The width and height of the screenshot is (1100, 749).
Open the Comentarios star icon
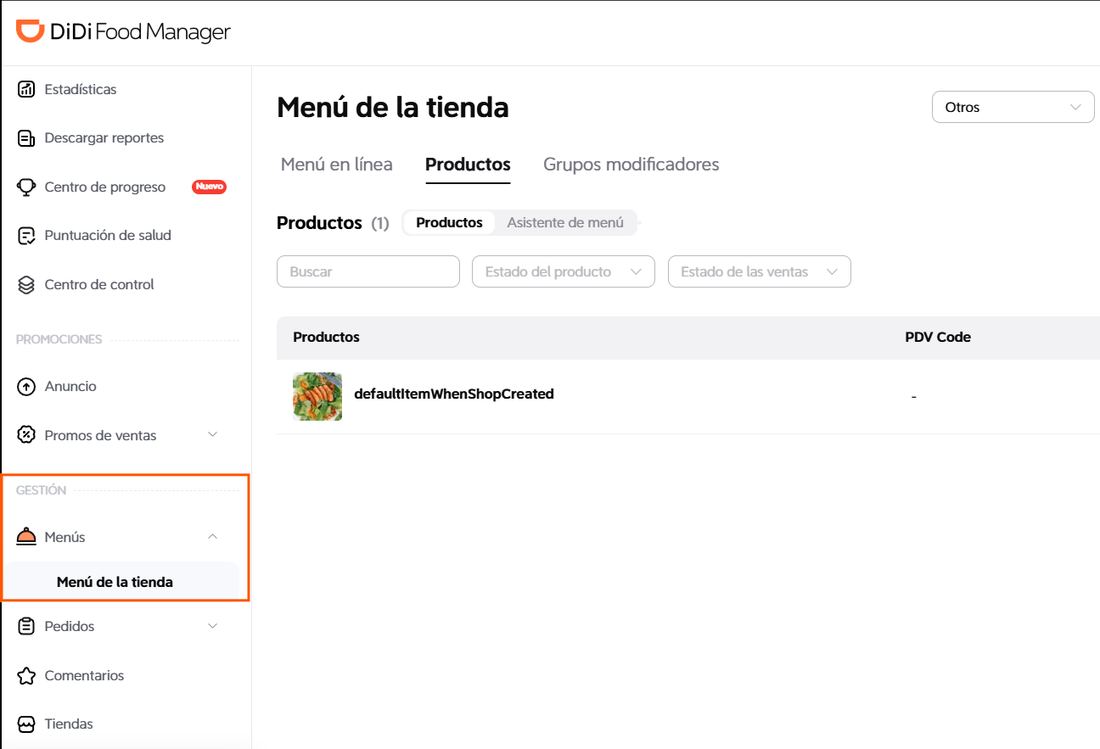point(26,675)
